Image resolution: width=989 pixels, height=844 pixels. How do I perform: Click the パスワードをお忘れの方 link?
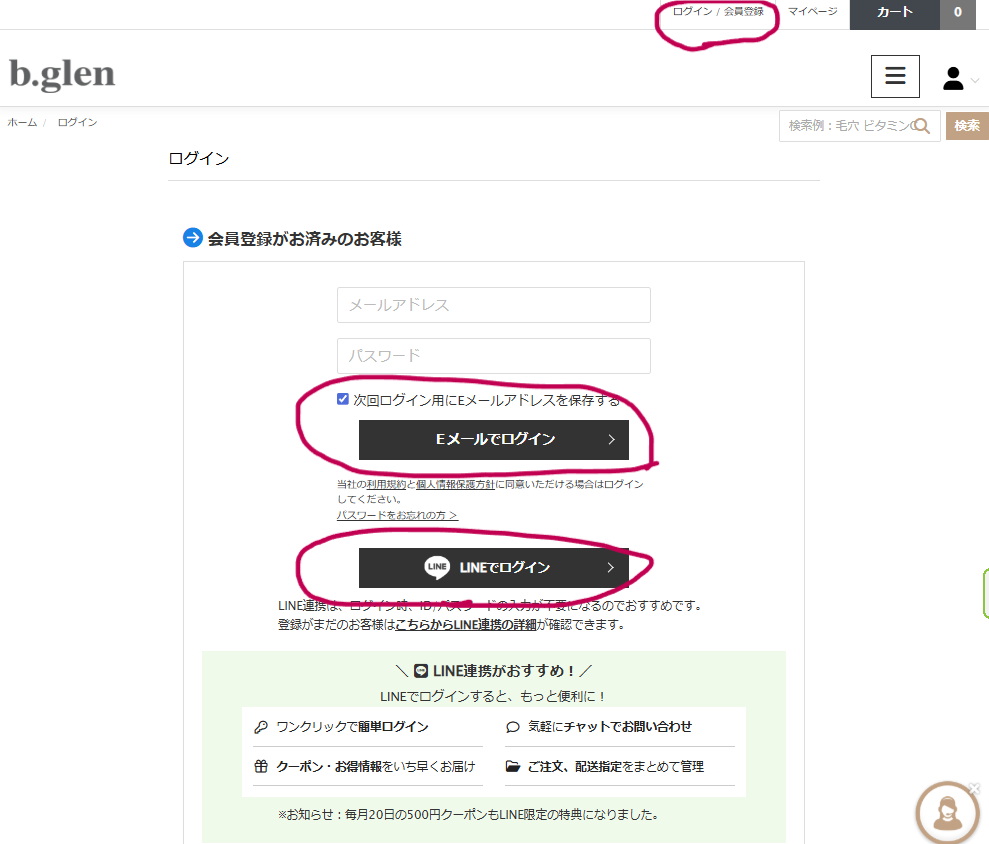[x=397, y=515]
